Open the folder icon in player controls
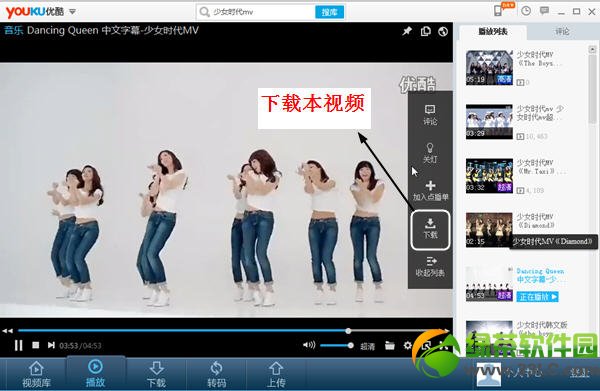 [x=390, y=345]
